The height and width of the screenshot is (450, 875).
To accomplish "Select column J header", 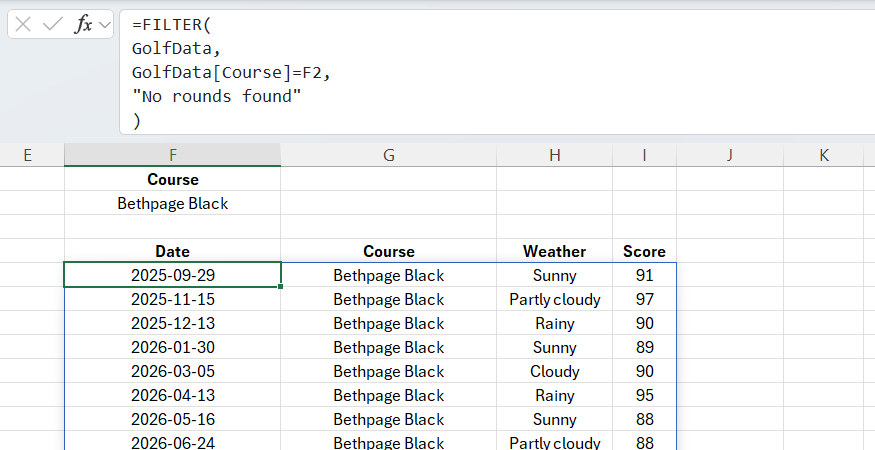I will [730, 155].
